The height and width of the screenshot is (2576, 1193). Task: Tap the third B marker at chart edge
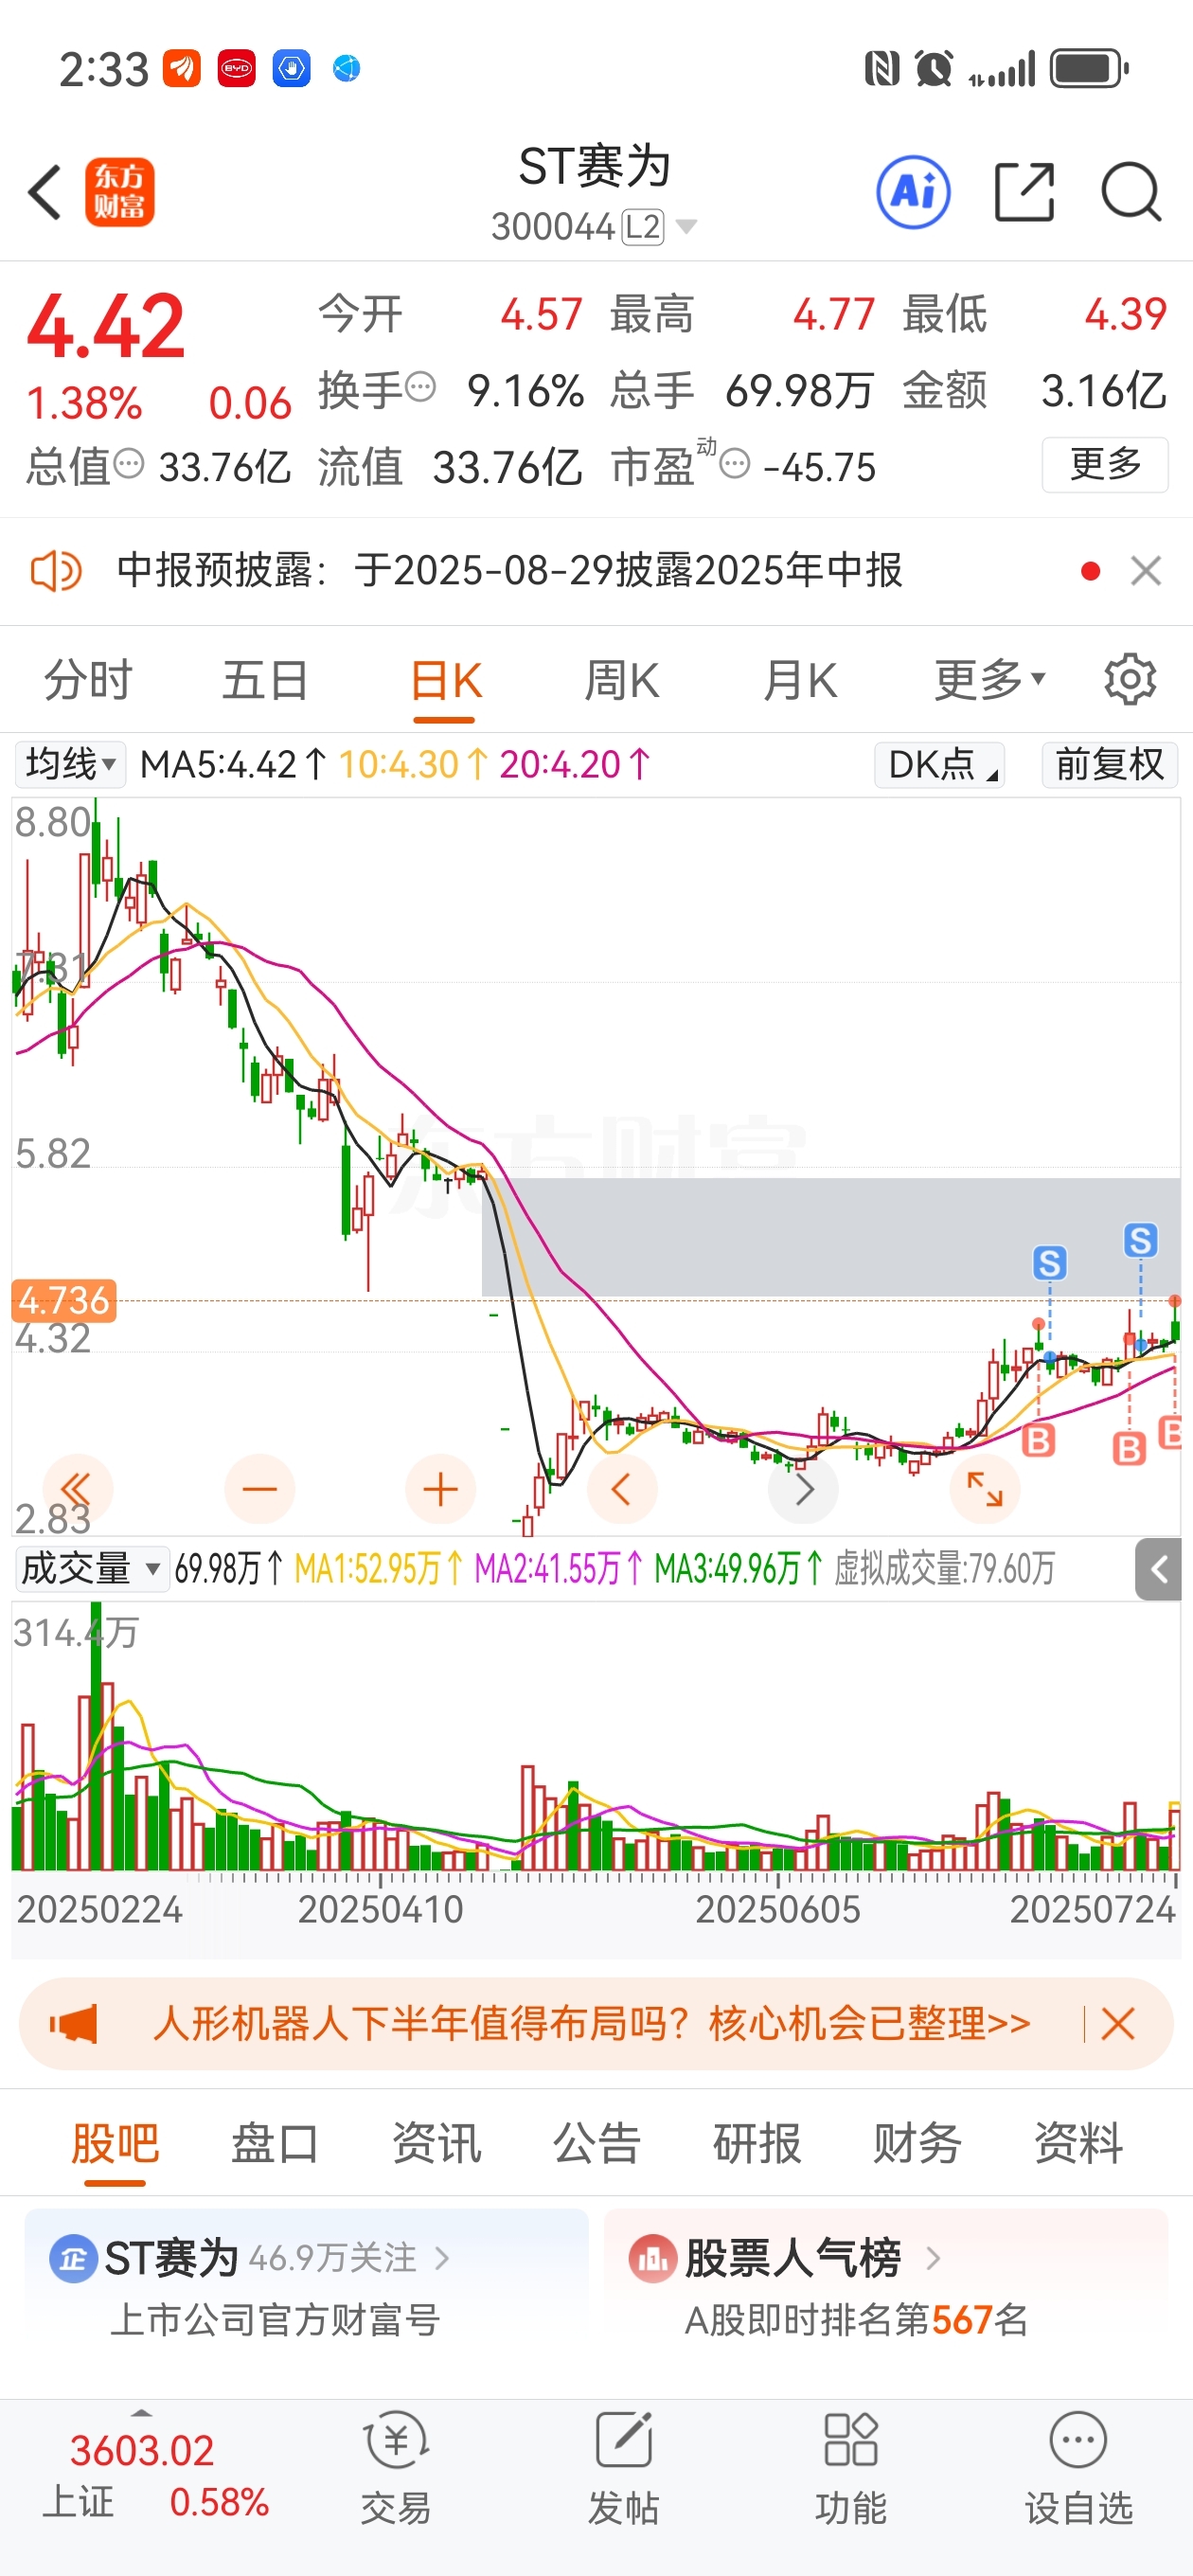1171,1432
